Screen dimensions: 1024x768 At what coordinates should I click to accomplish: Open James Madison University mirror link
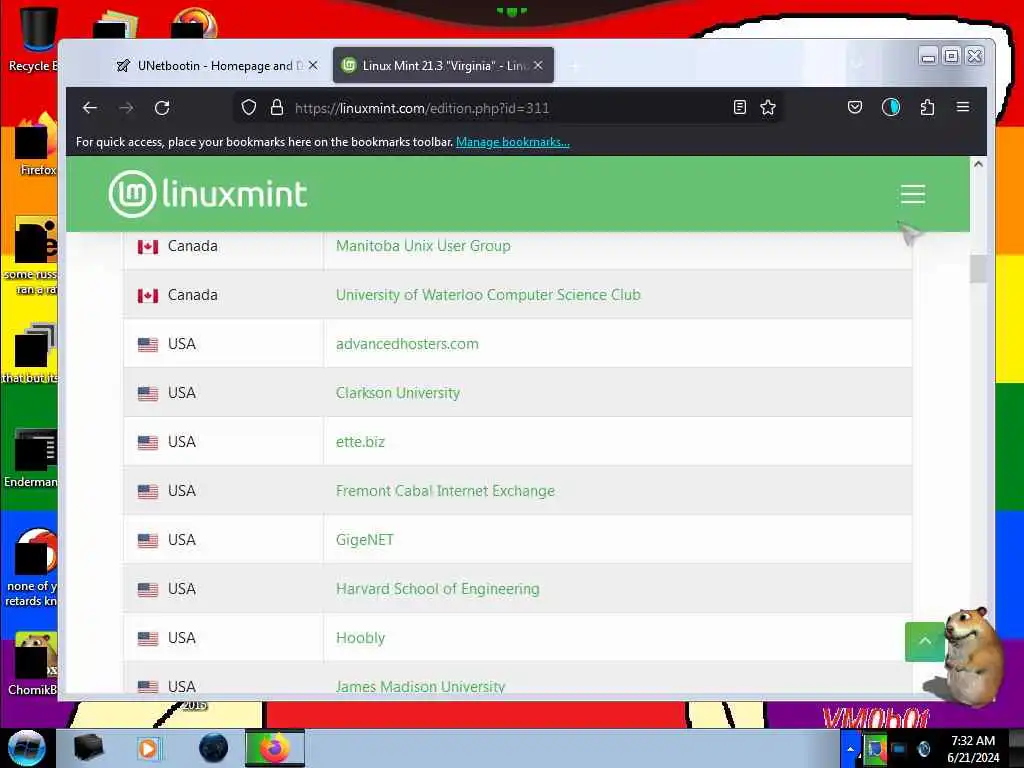(421, 686)
